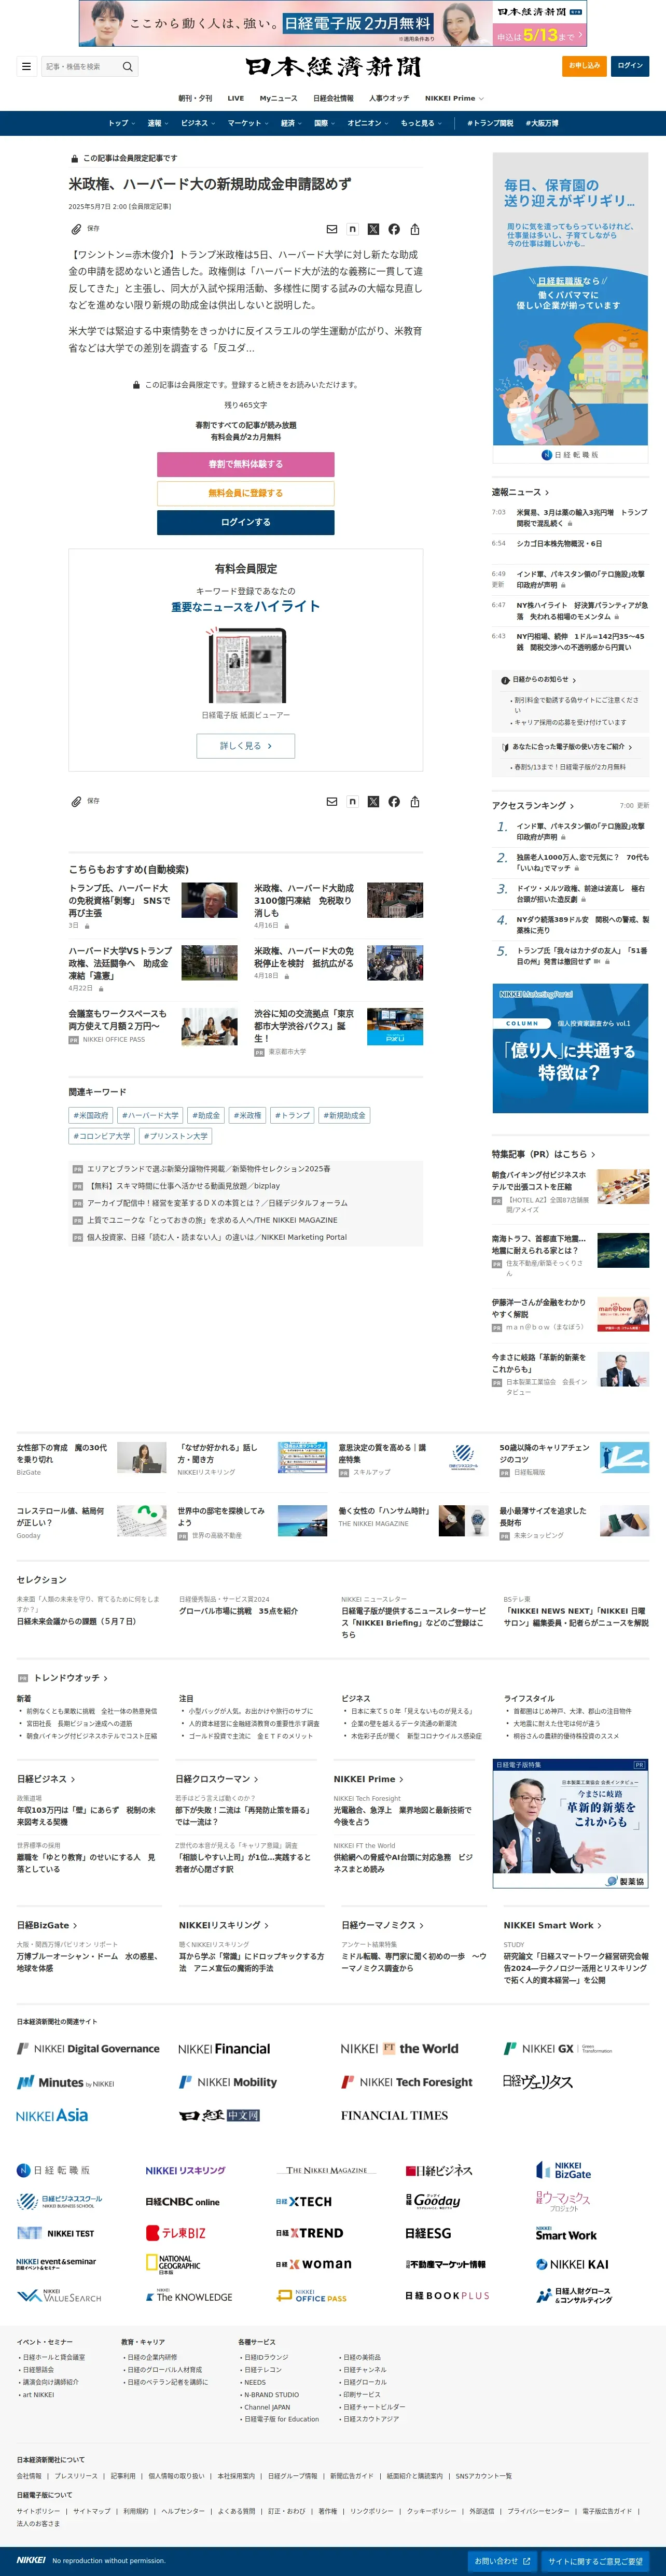The height and width of the screenshot is (2576, 666).
Task: Open the NIKKEI Asia logo link
Action: [x=52, y=2115]
